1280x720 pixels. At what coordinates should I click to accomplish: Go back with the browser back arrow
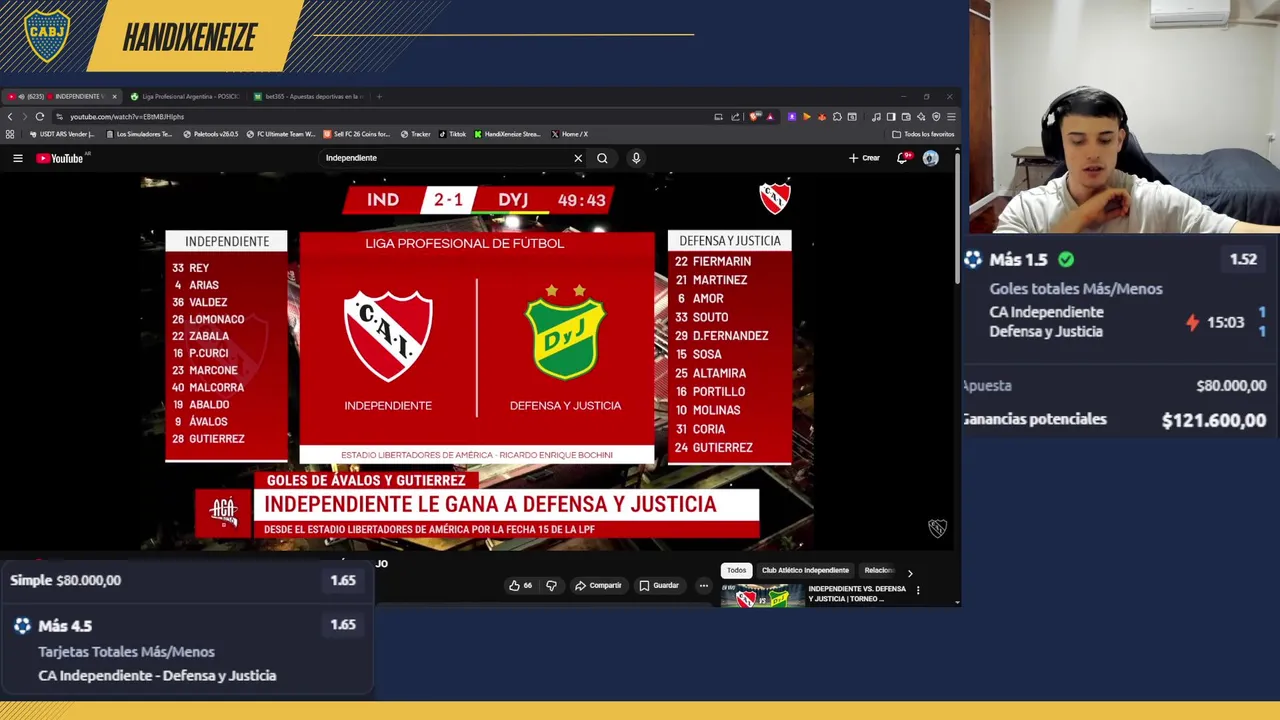[x=10, y=117]
